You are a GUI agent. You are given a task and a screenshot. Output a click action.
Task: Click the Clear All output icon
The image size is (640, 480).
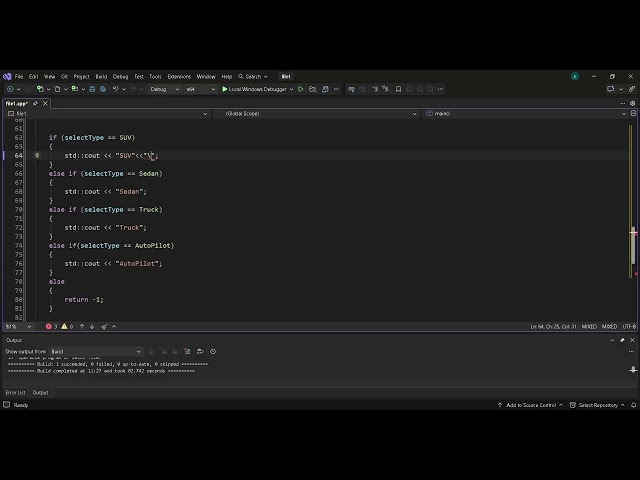187,351
